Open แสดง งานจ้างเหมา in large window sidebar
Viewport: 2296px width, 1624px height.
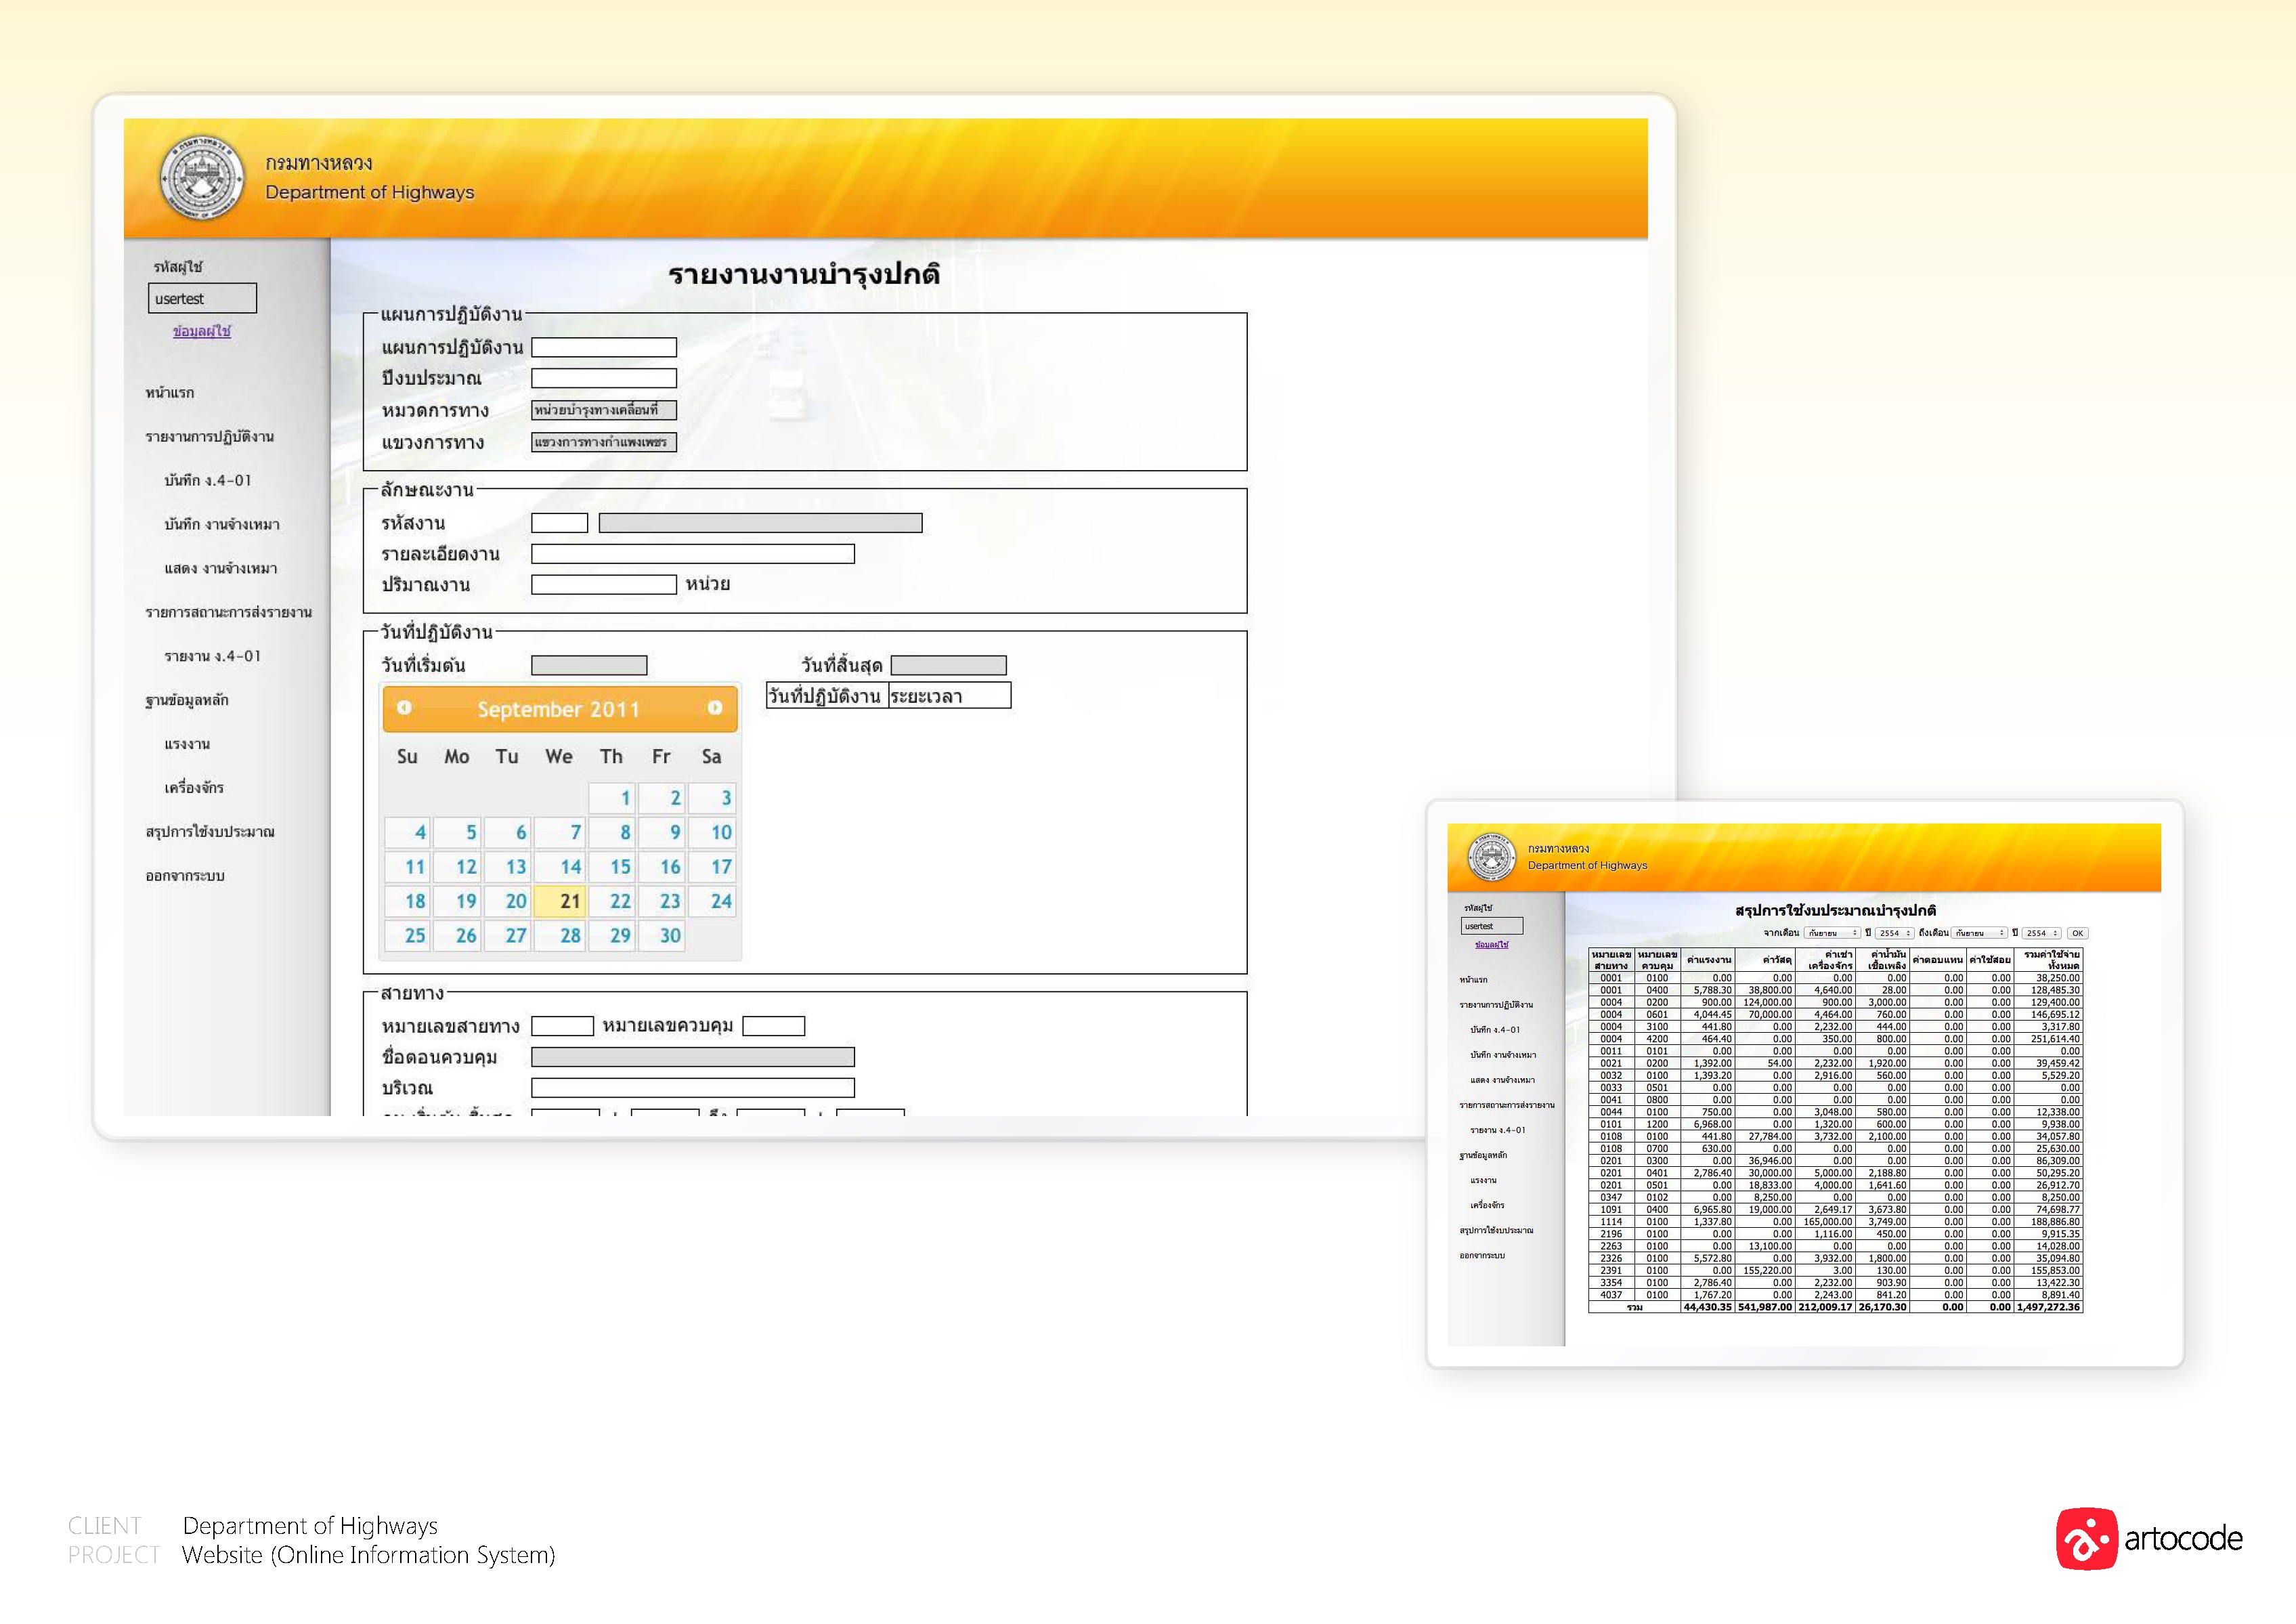pyautogui.click(x=221, y=569)
